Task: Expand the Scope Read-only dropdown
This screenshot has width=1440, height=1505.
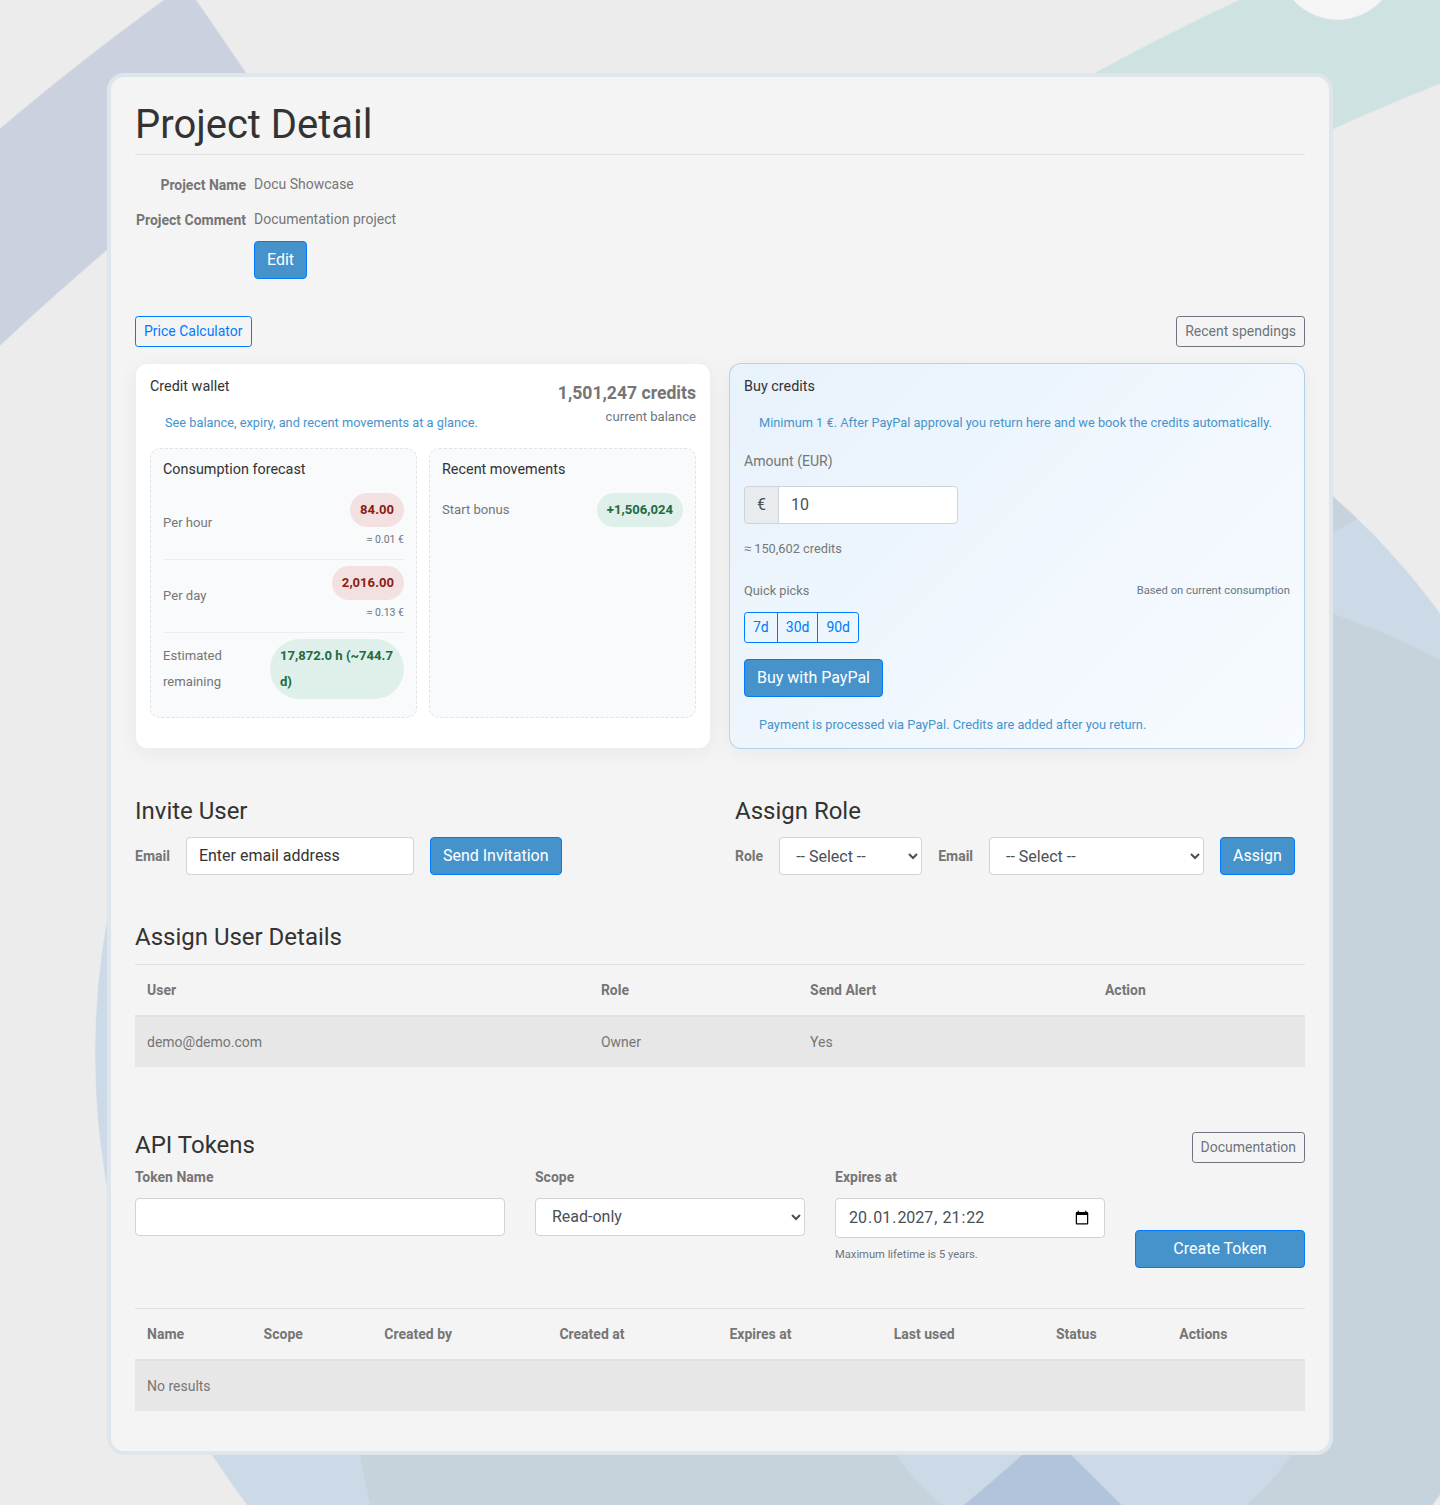Action: tap(670, 1217)
